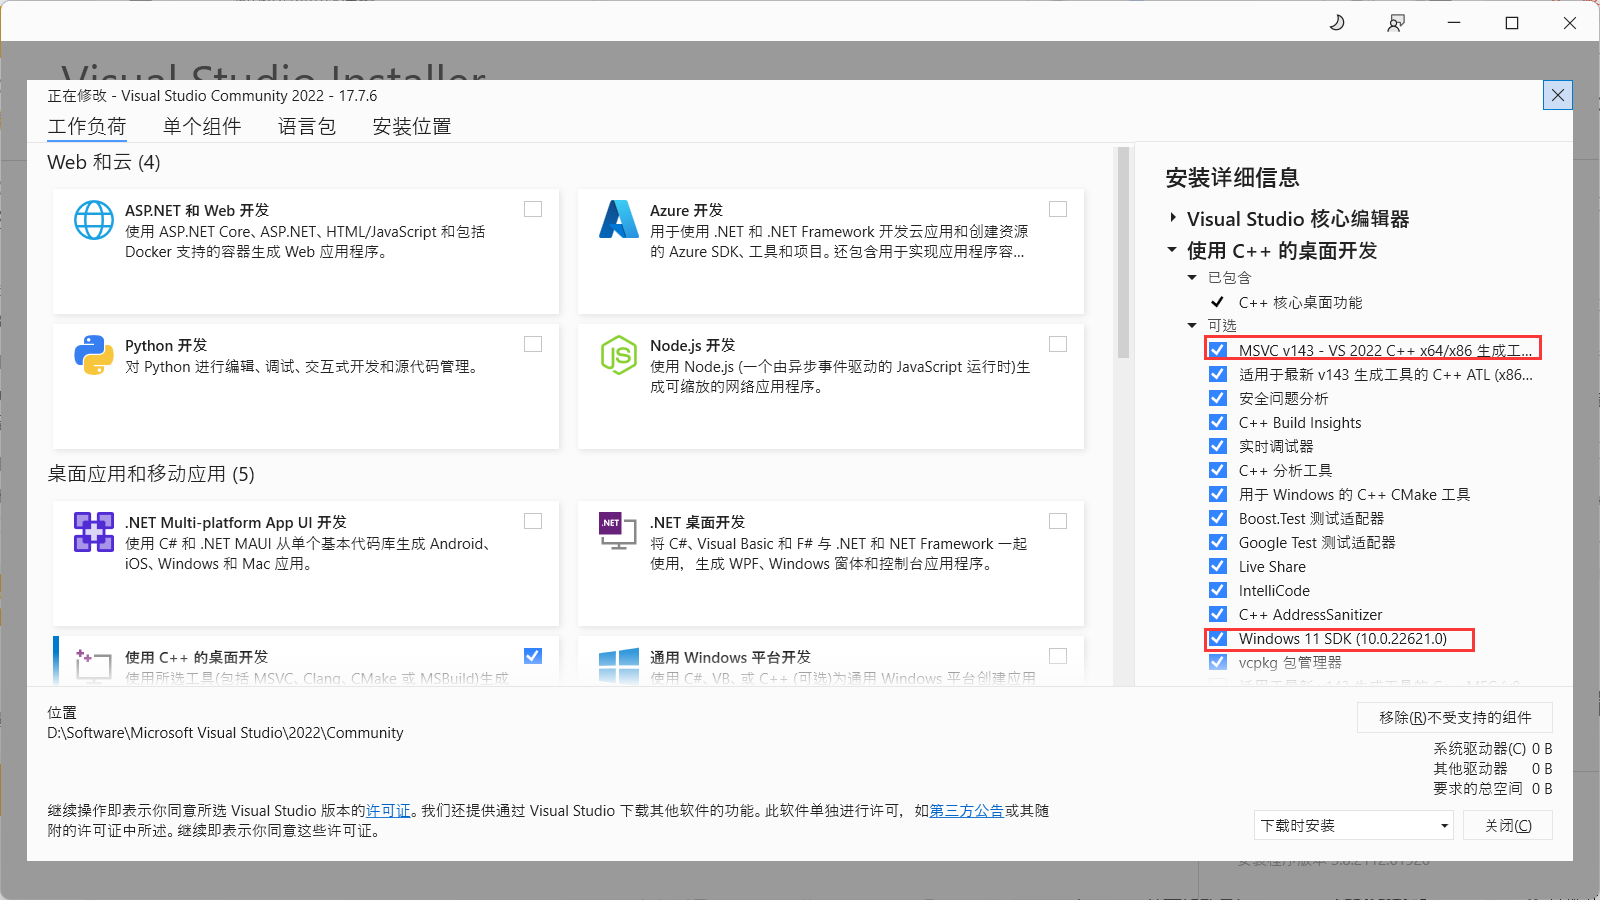Switch to the 安装位置 tab

412,126
